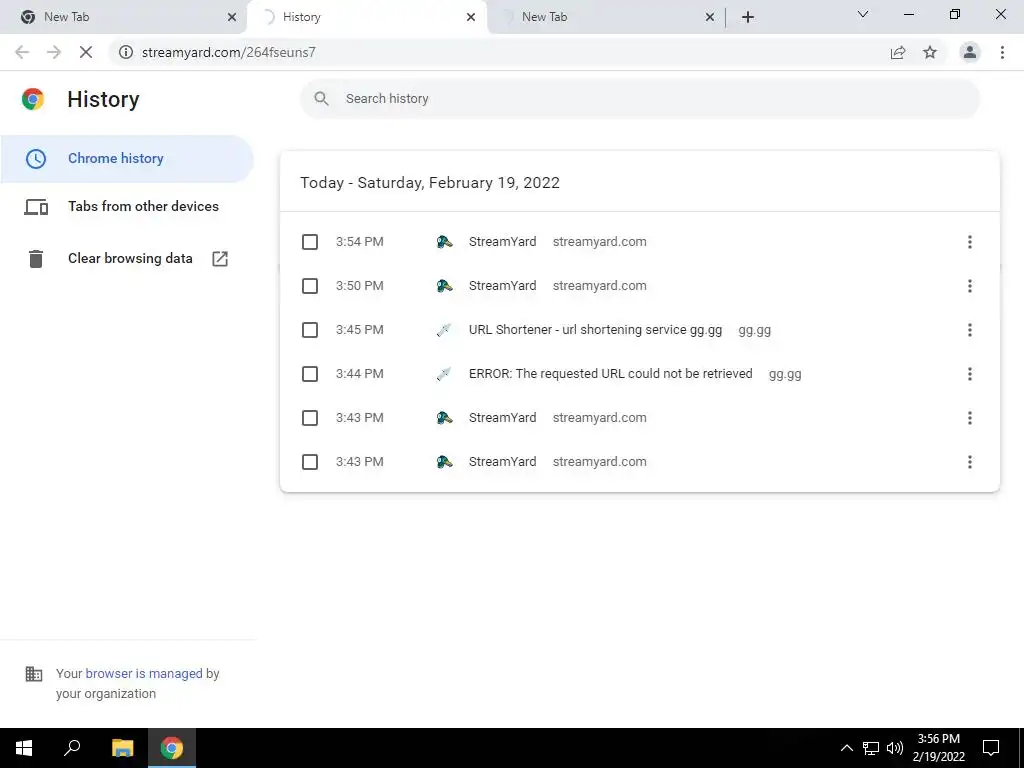Viewport: 1024px width, 768px height.
Task: Open a new tab with the plus button
Action: coord(748,17)
